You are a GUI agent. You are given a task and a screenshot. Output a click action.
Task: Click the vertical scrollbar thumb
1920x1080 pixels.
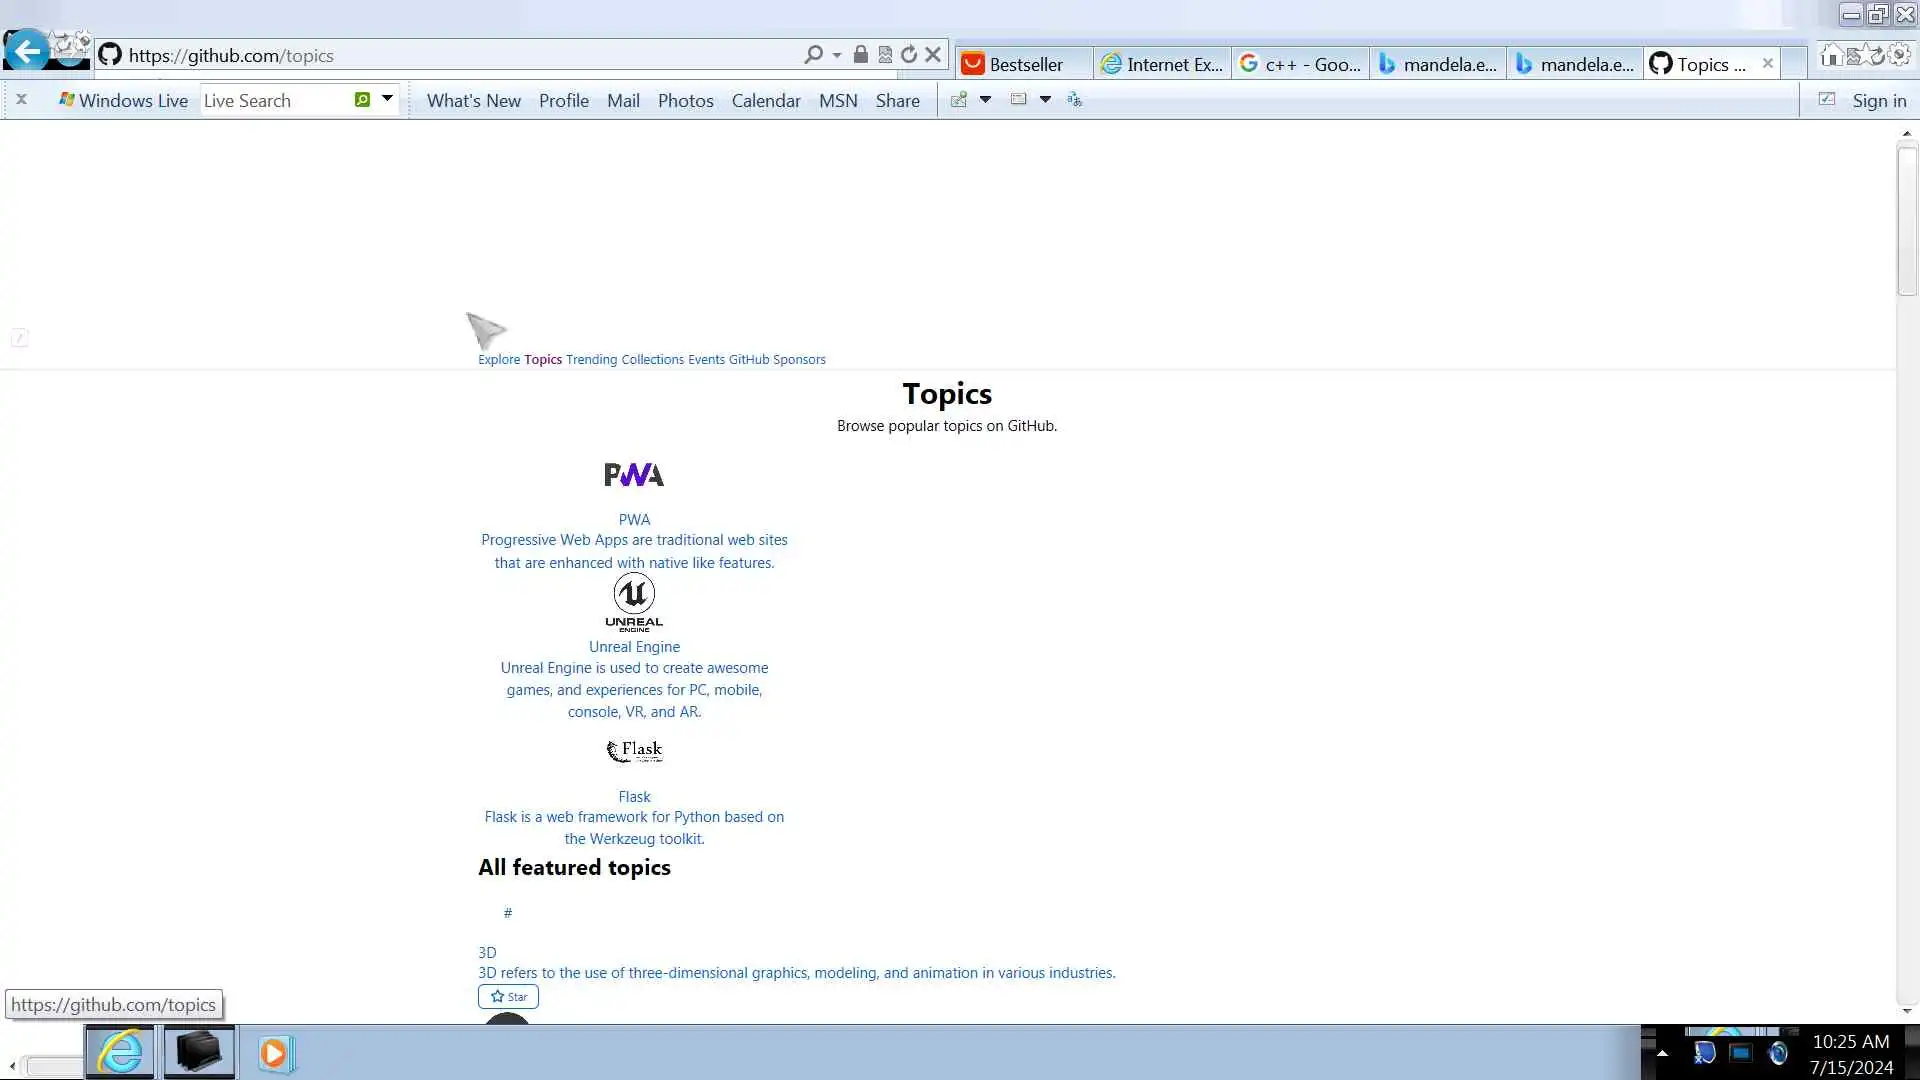pos(1906,220)
